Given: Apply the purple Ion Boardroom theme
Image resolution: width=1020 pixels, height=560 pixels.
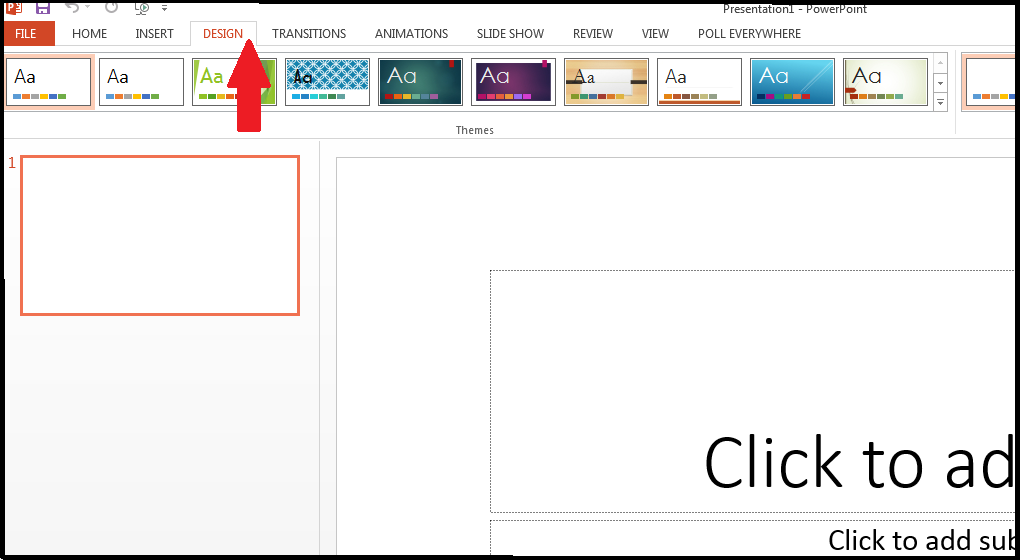Looking at the screenshot, I should [x=513, y=82].
